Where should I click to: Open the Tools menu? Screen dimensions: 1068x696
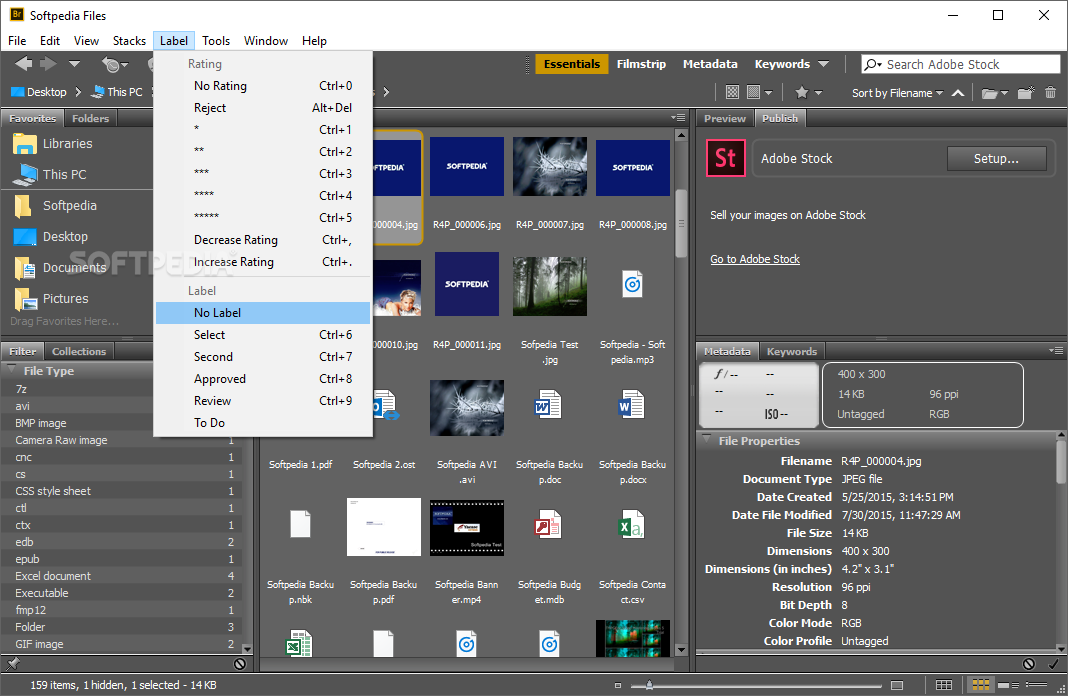[x=216, y=41]
